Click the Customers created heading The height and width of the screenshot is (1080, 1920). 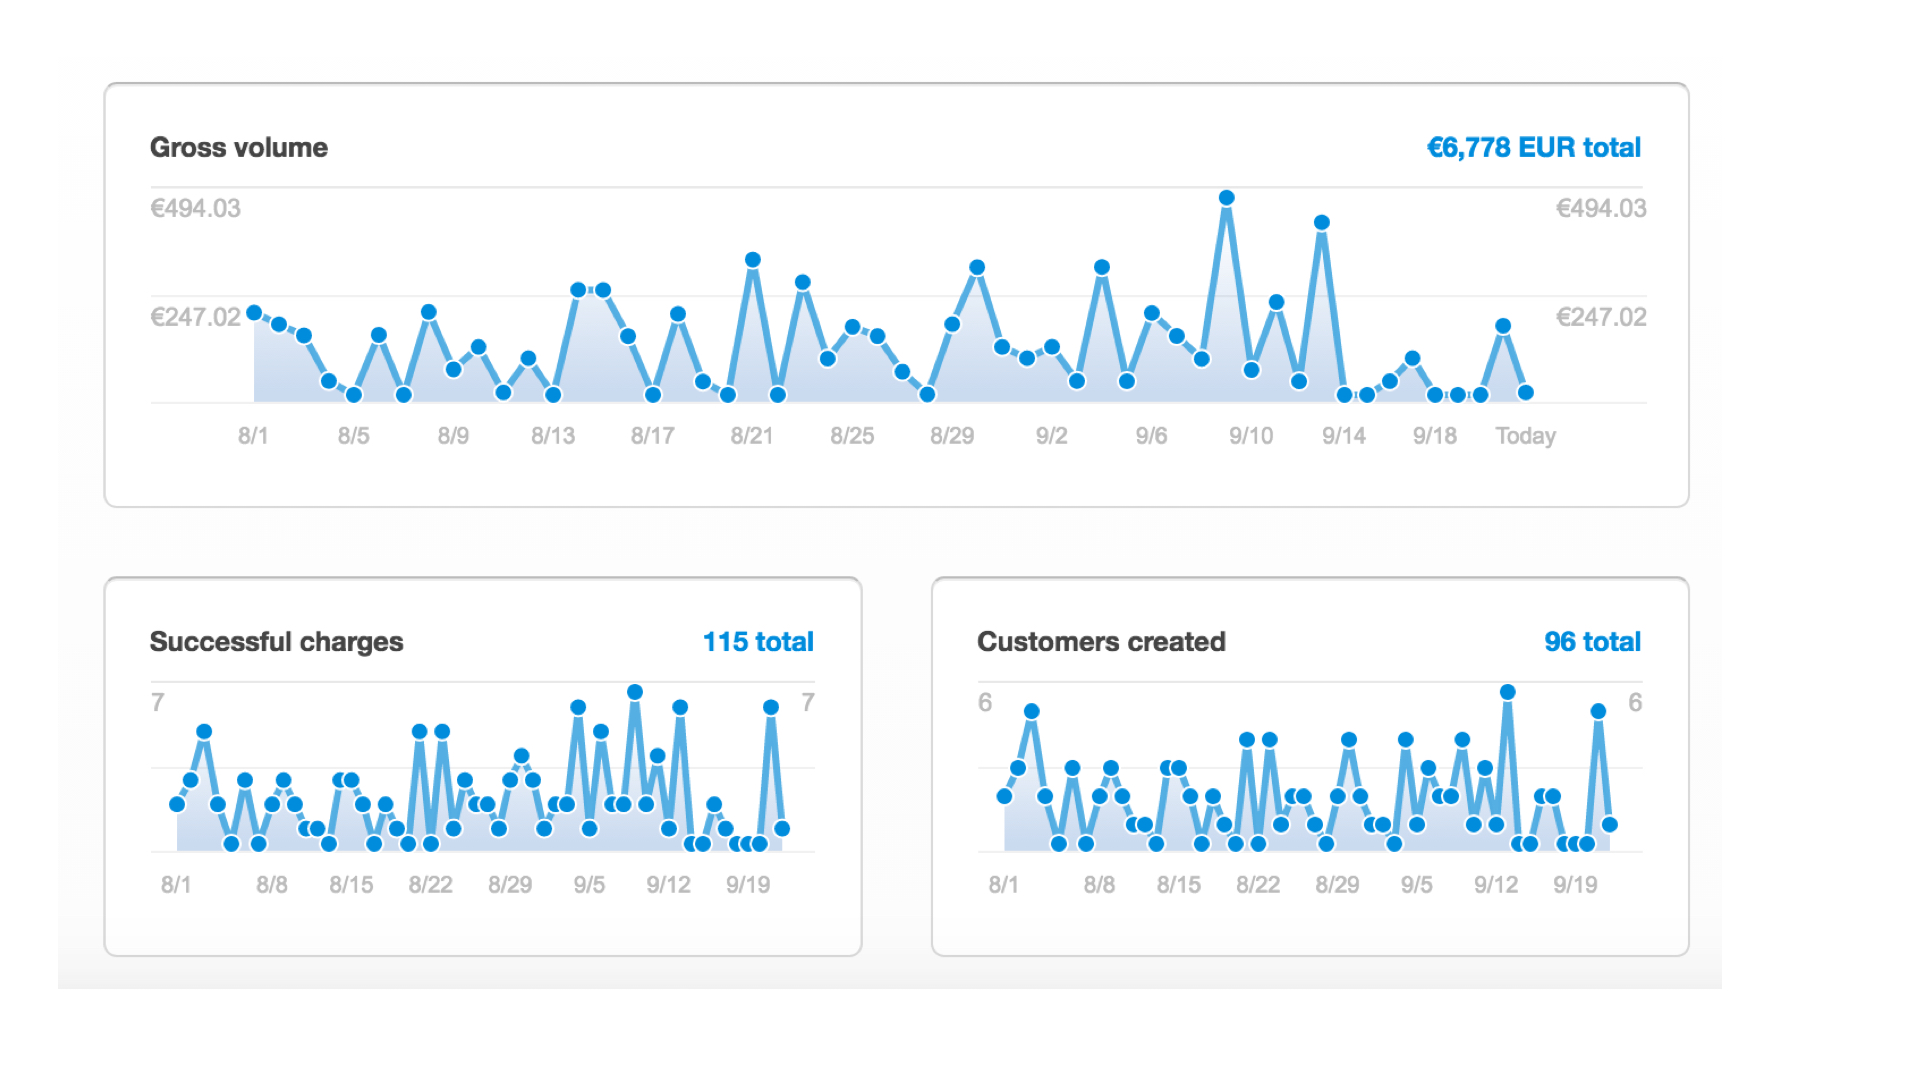click(x=1101, y=641)
